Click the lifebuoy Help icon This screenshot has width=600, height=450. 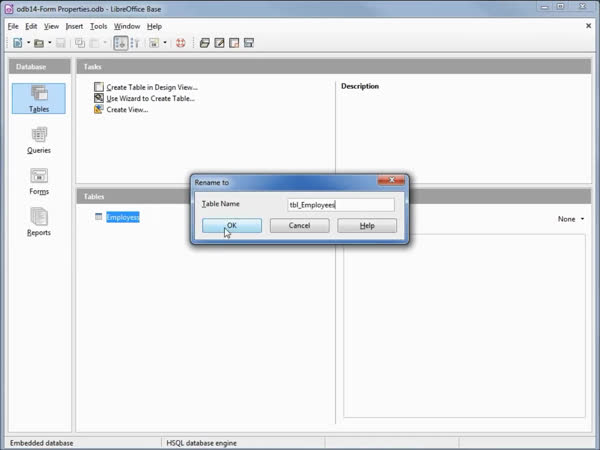click(x=181, y=43)
